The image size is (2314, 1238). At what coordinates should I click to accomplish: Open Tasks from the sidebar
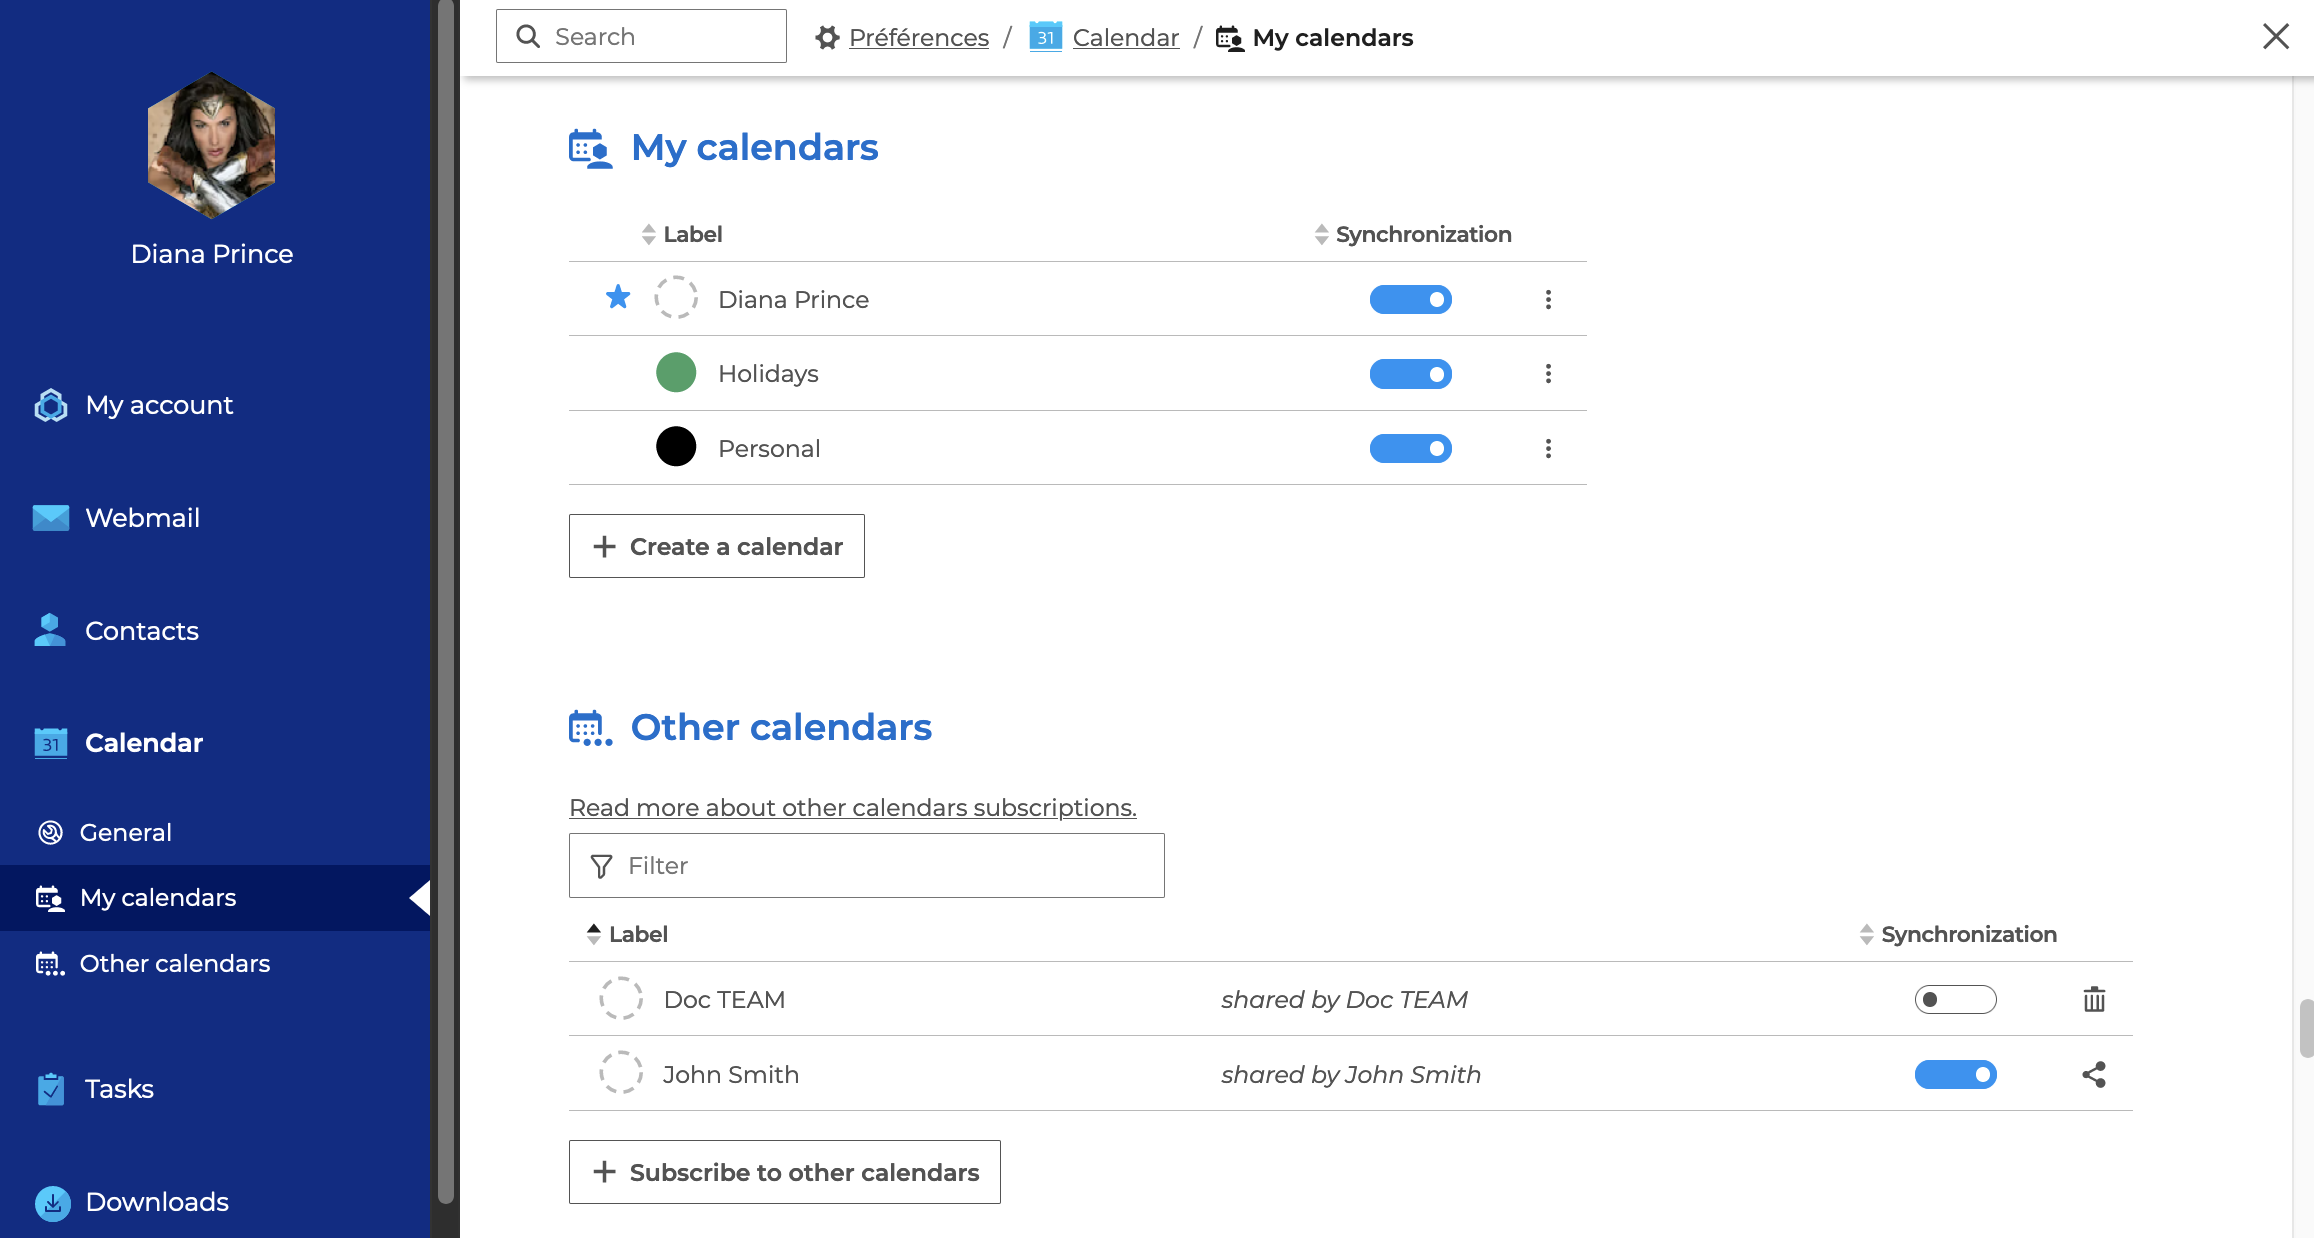[x=118, y=1088]
